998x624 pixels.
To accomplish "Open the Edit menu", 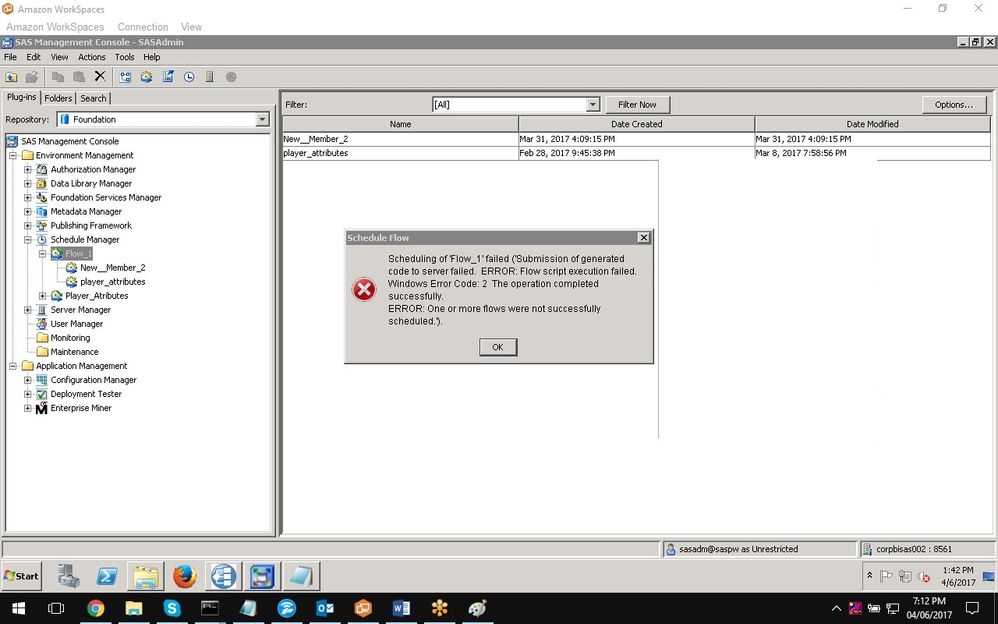I will tap(33, 57).
